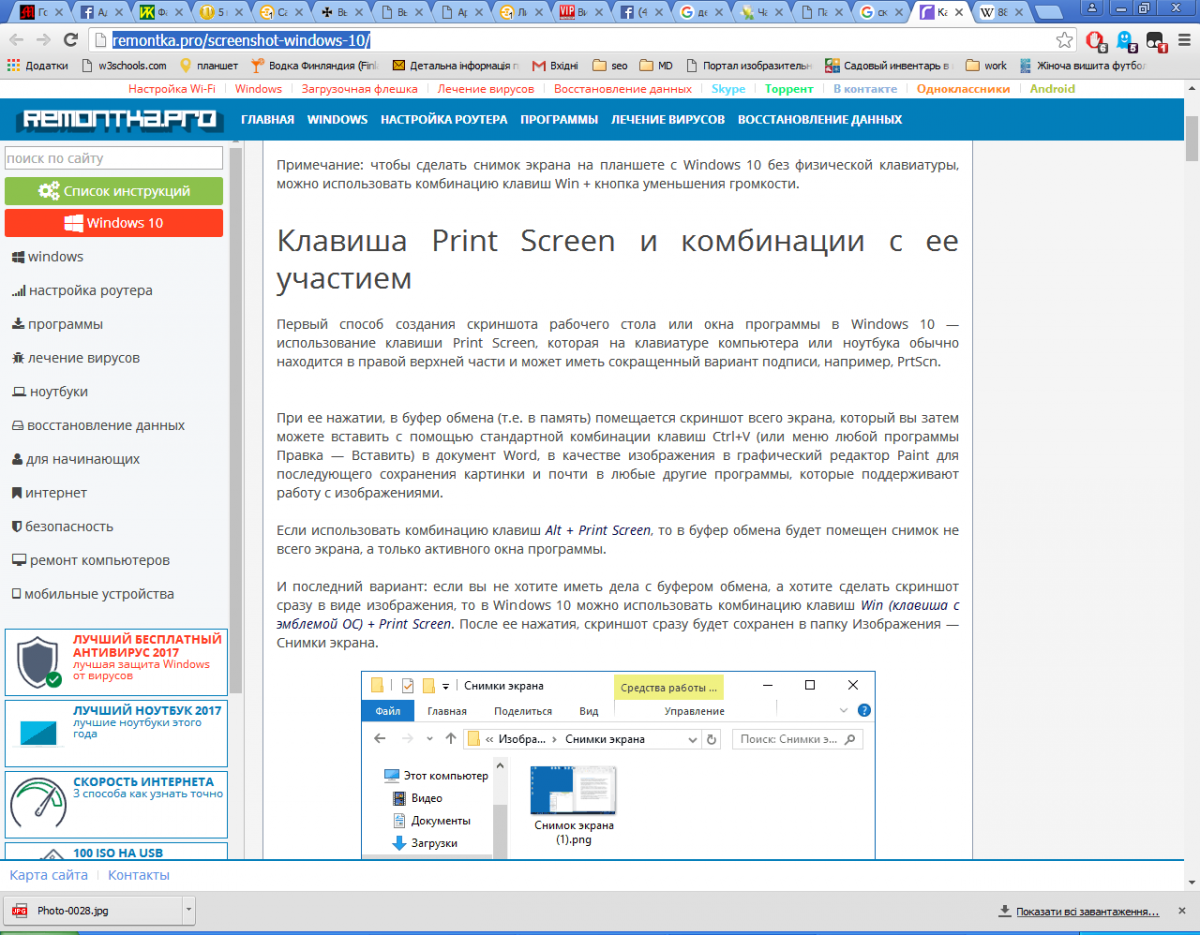Switch to the Wikipedia W browser tab
Screen dimensions: 1200x935
[1000, 13]
